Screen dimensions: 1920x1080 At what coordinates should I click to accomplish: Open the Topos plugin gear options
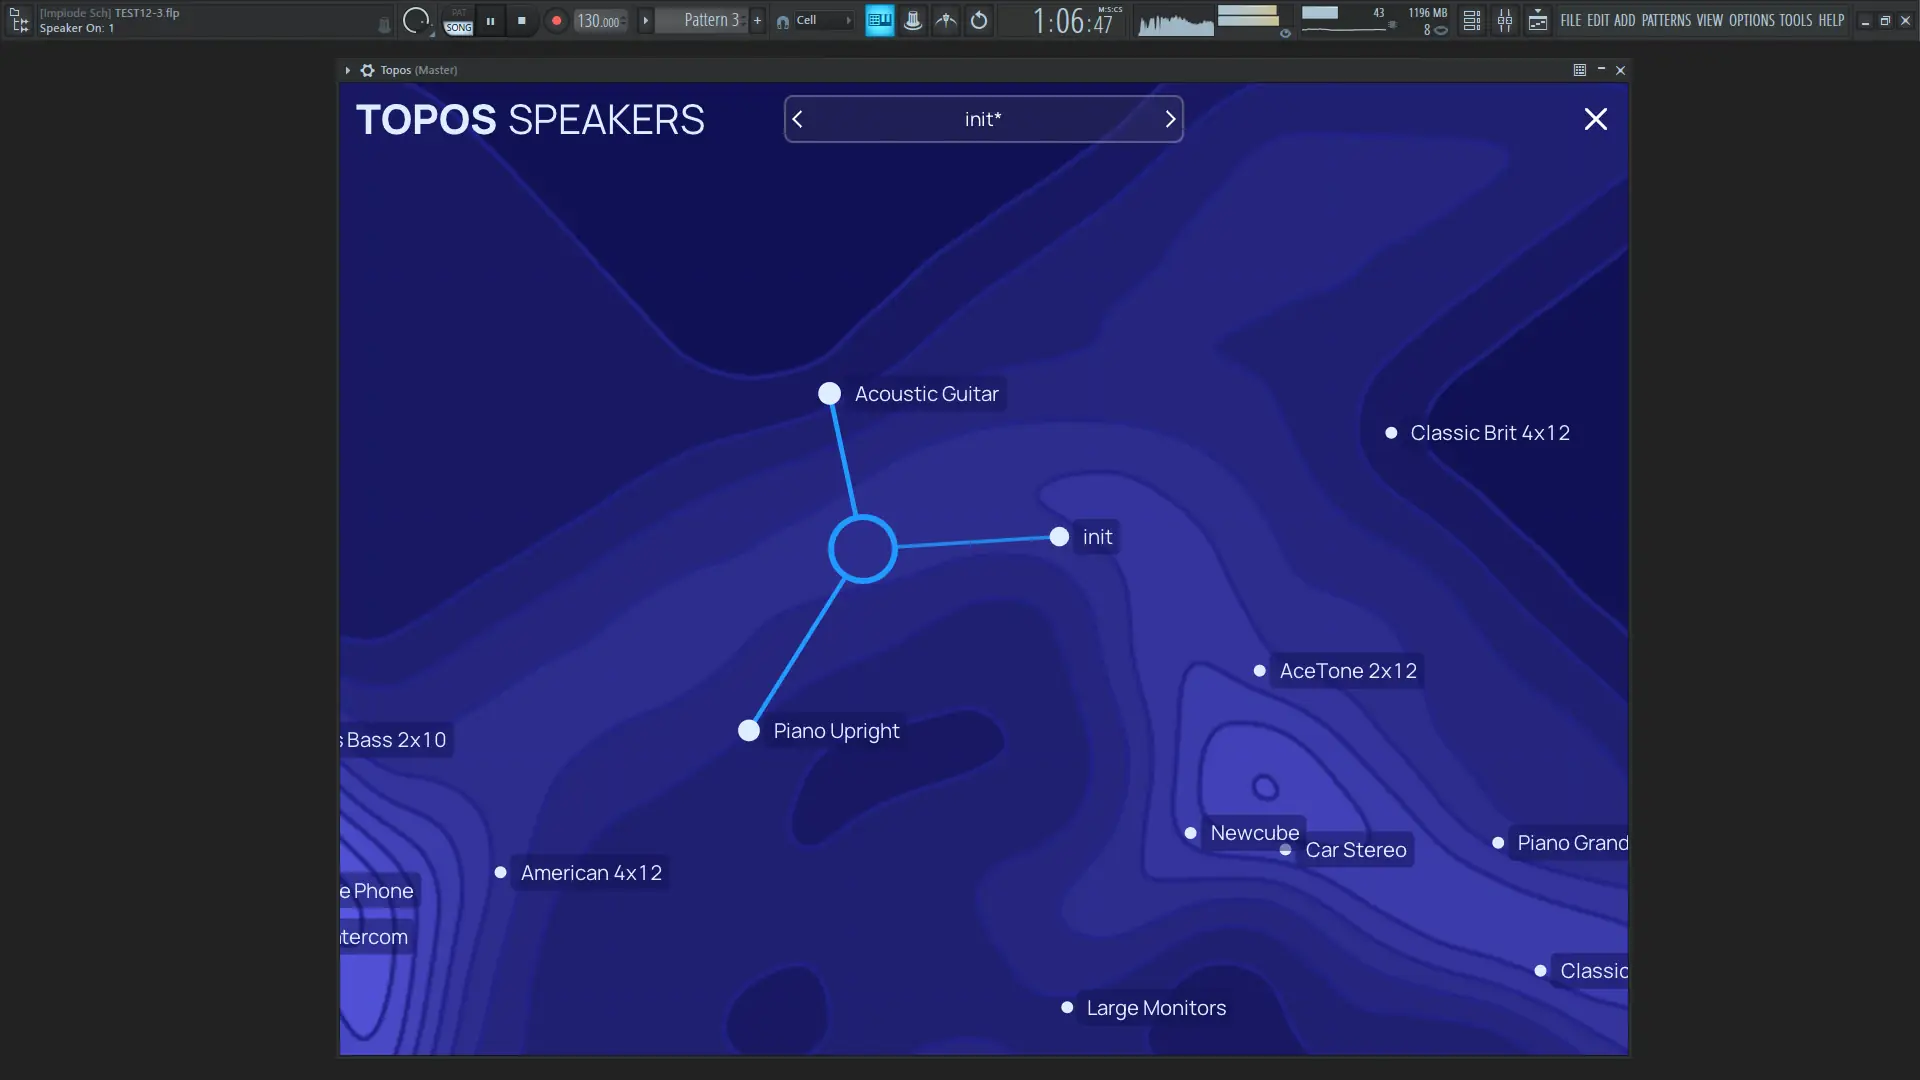[367, 70]
